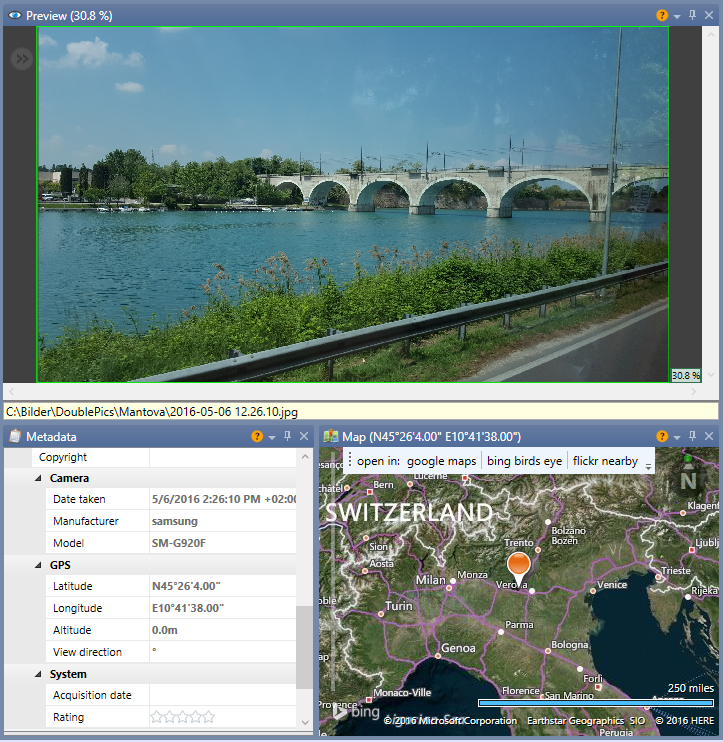Click the Preview horizontal scrollbar right arrow
Viewport: 723px width, 742px height.
[x=694, y=391]
